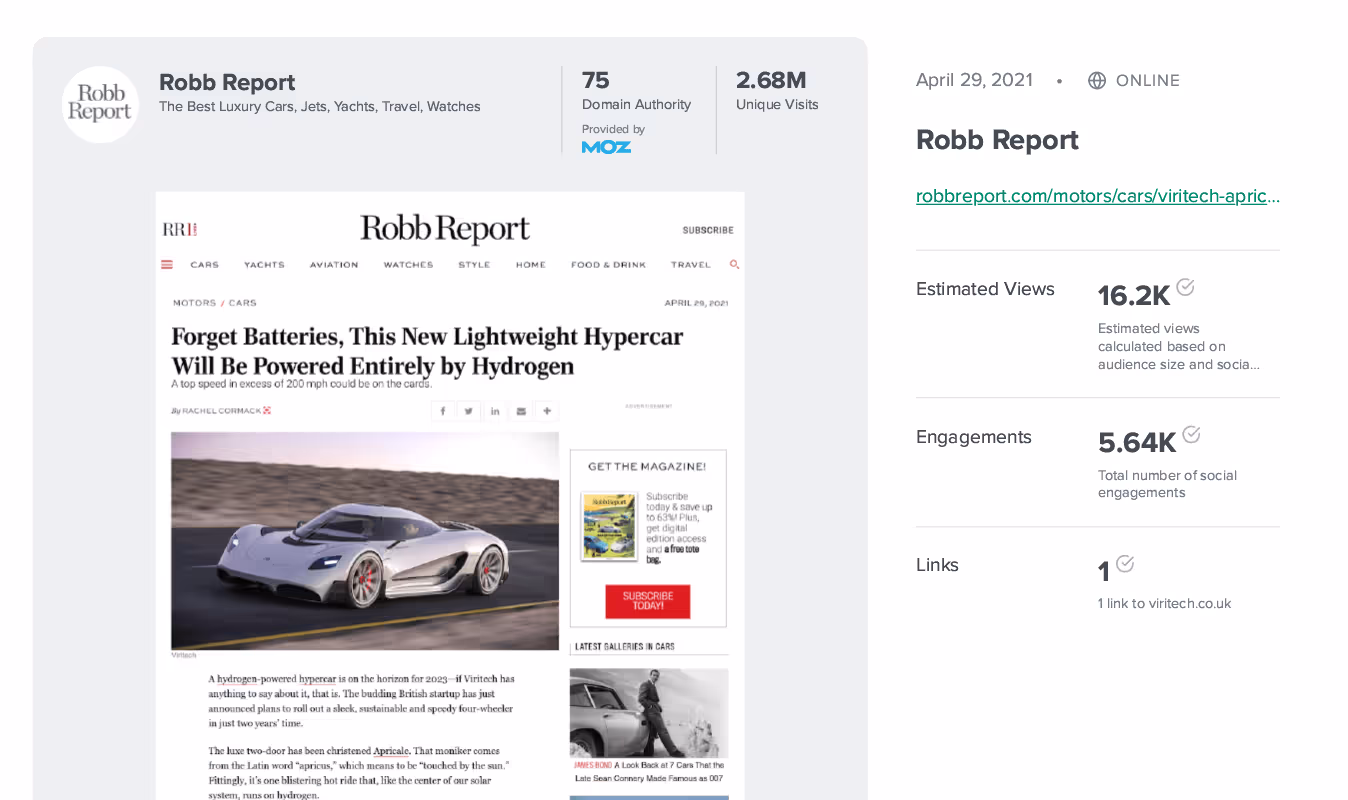Click the MOTORS breadcrumb link
Image resolution: width=1348 pixels, height=800 pixels.
click(194, 303)
